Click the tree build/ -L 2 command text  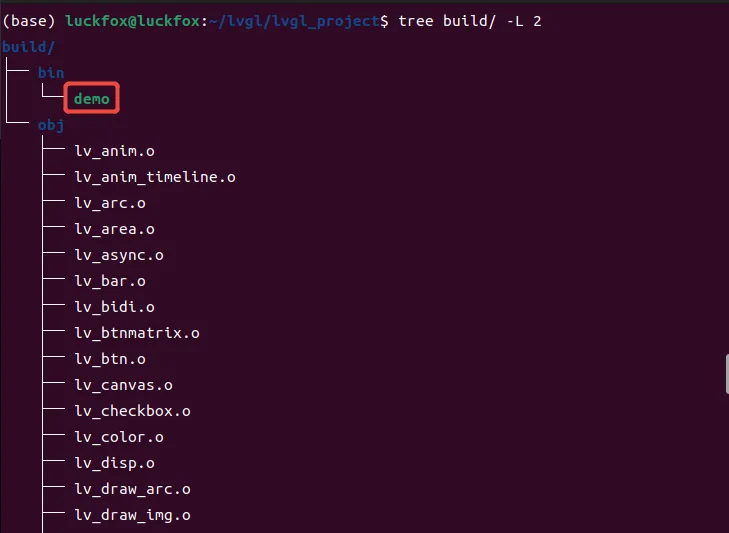point(470,21)
